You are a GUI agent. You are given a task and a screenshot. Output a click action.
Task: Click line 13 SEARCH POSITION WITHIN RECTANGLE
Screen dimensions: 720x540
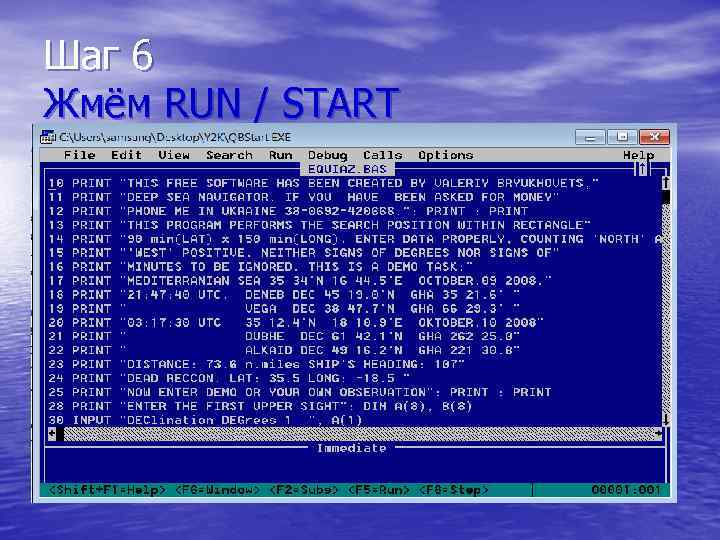458,225
